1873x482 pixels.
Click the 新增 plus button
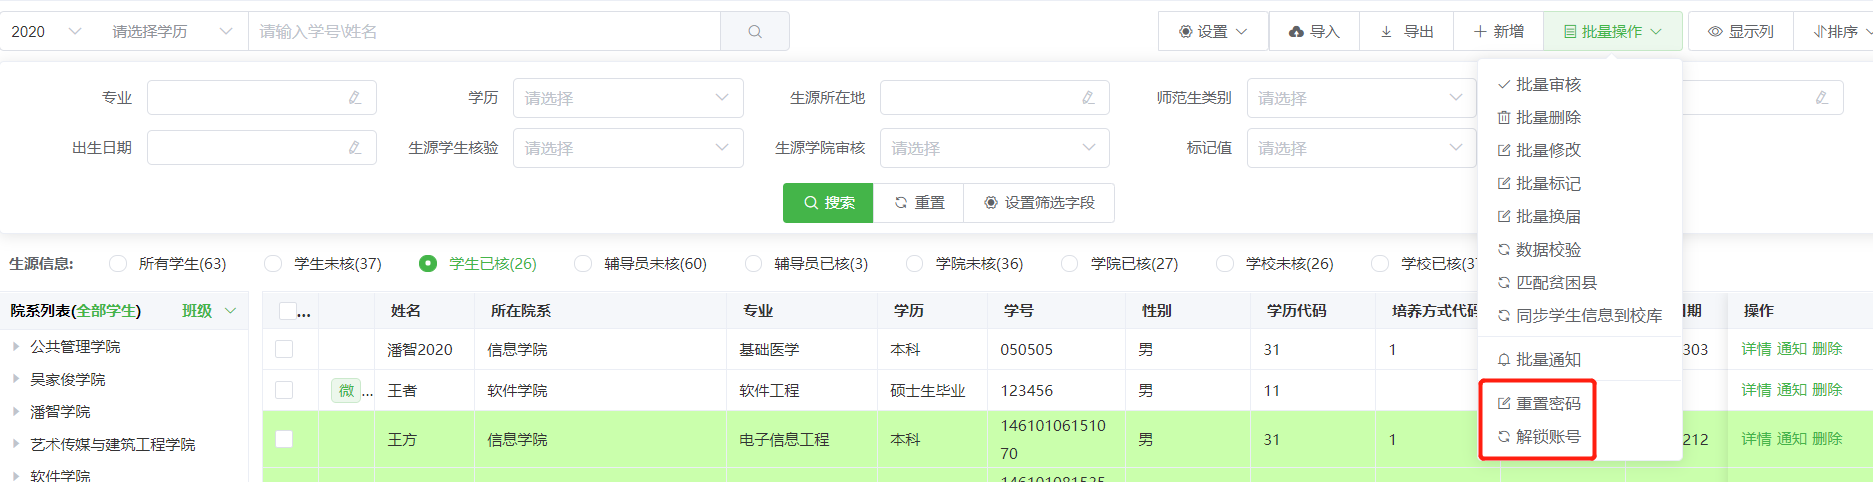pos(1499,32)
